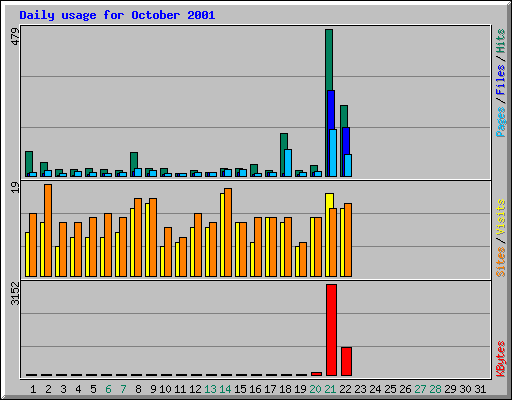Click the "Sites" legend label

point(500,262)
